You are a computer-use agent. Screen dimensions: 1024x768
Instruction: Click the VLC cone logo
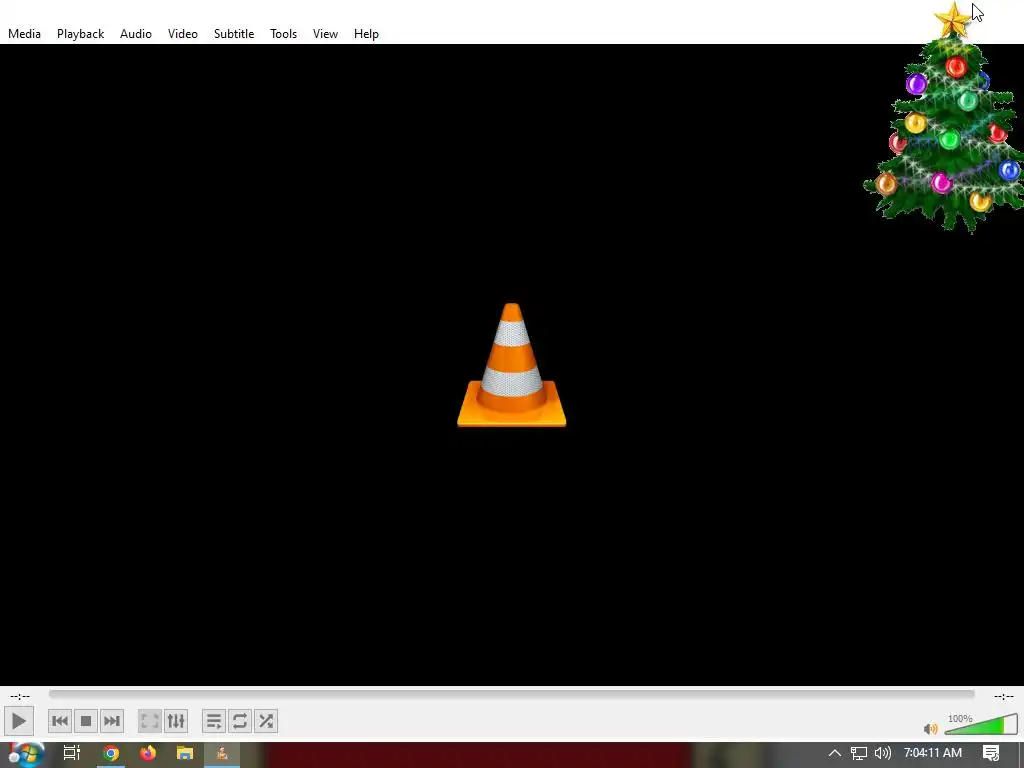[x=511, y=365]
